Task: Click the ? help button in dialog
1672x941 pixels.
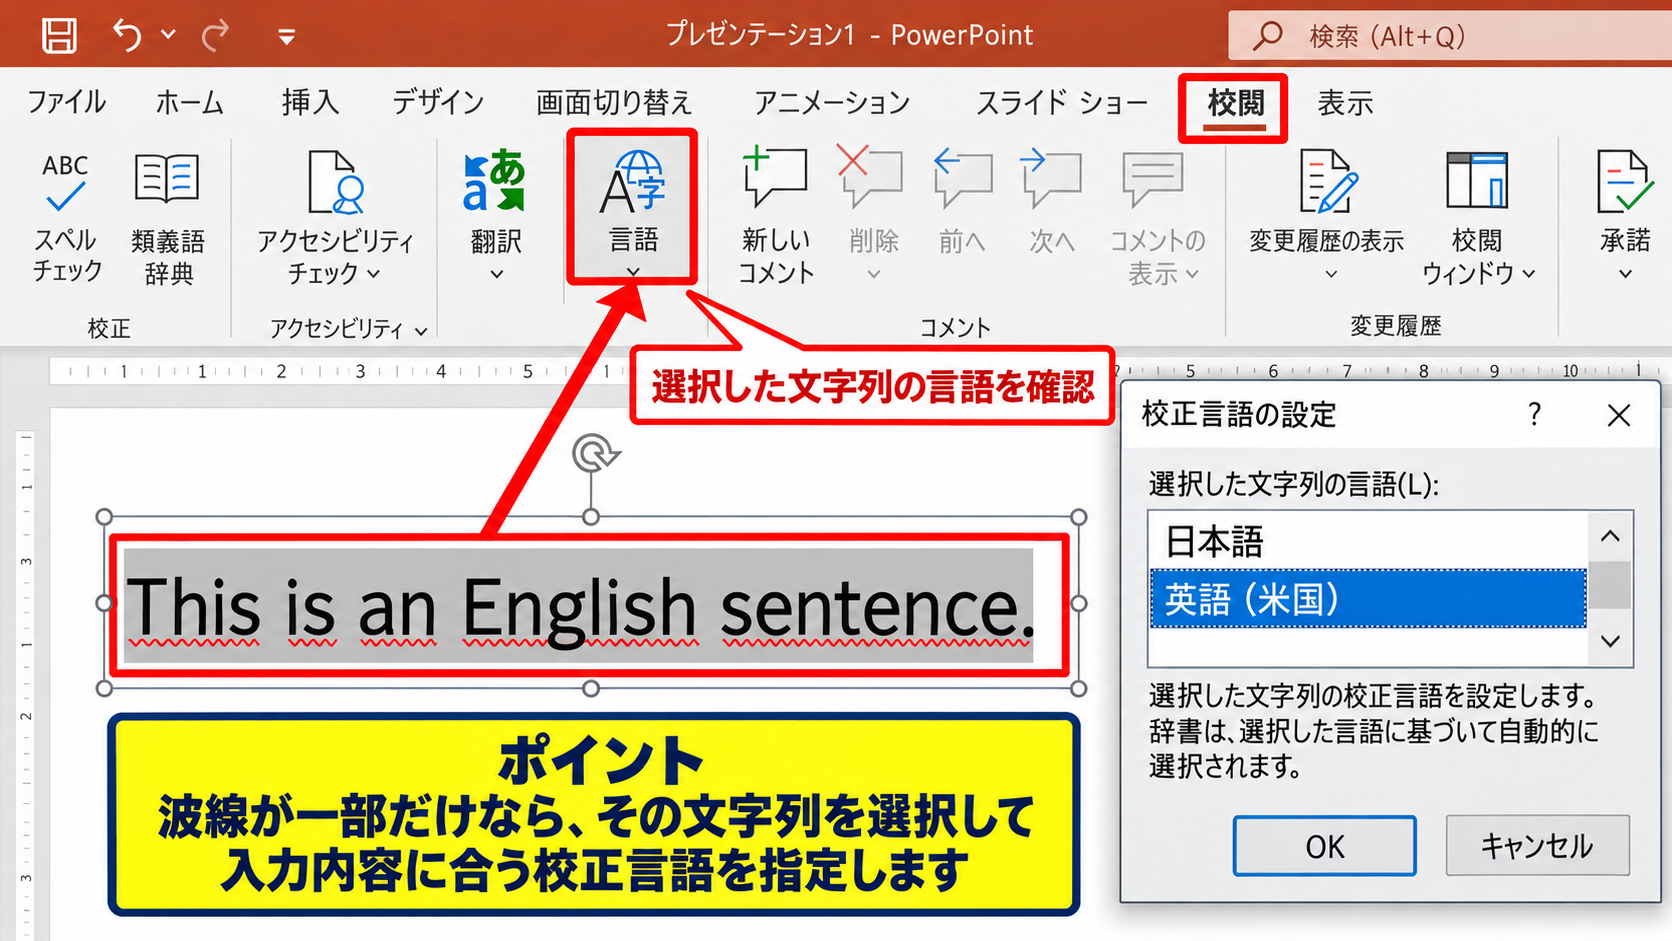Action: click(x=1534, y=414)
